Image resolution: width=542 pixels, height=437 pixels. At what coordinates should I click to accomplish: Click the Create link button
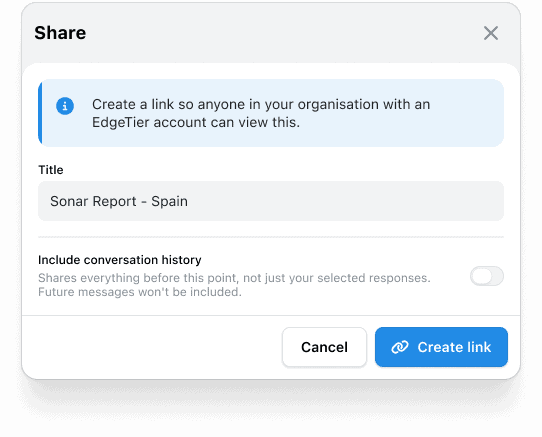[441, 347]
